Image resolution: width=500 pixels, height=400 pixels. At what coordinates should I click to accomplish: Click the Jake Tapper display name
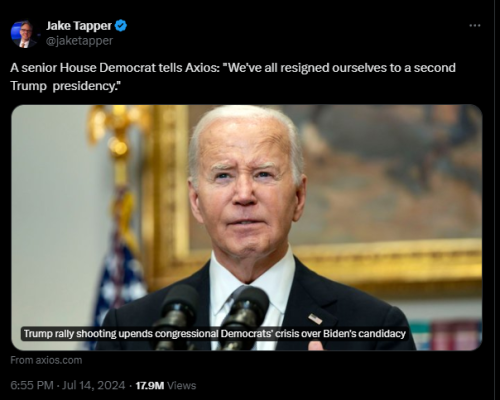79,26
